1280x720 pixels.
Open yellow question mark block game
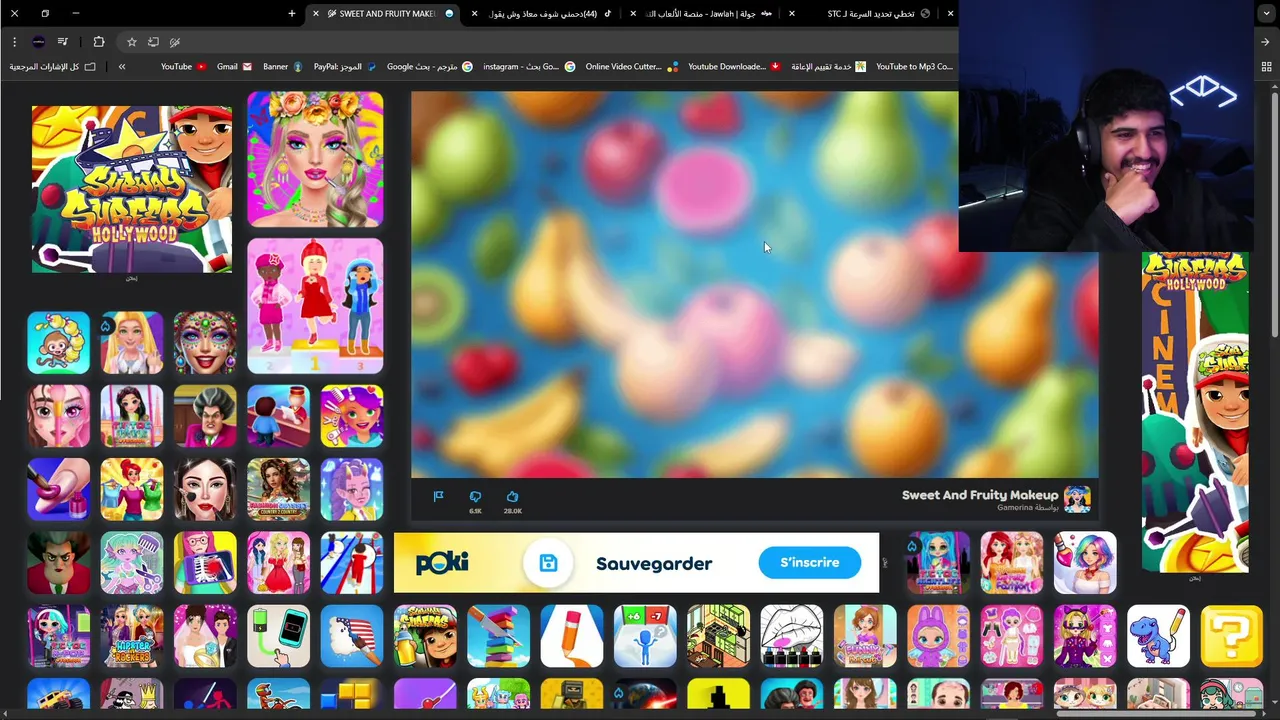pos(1232,636)
